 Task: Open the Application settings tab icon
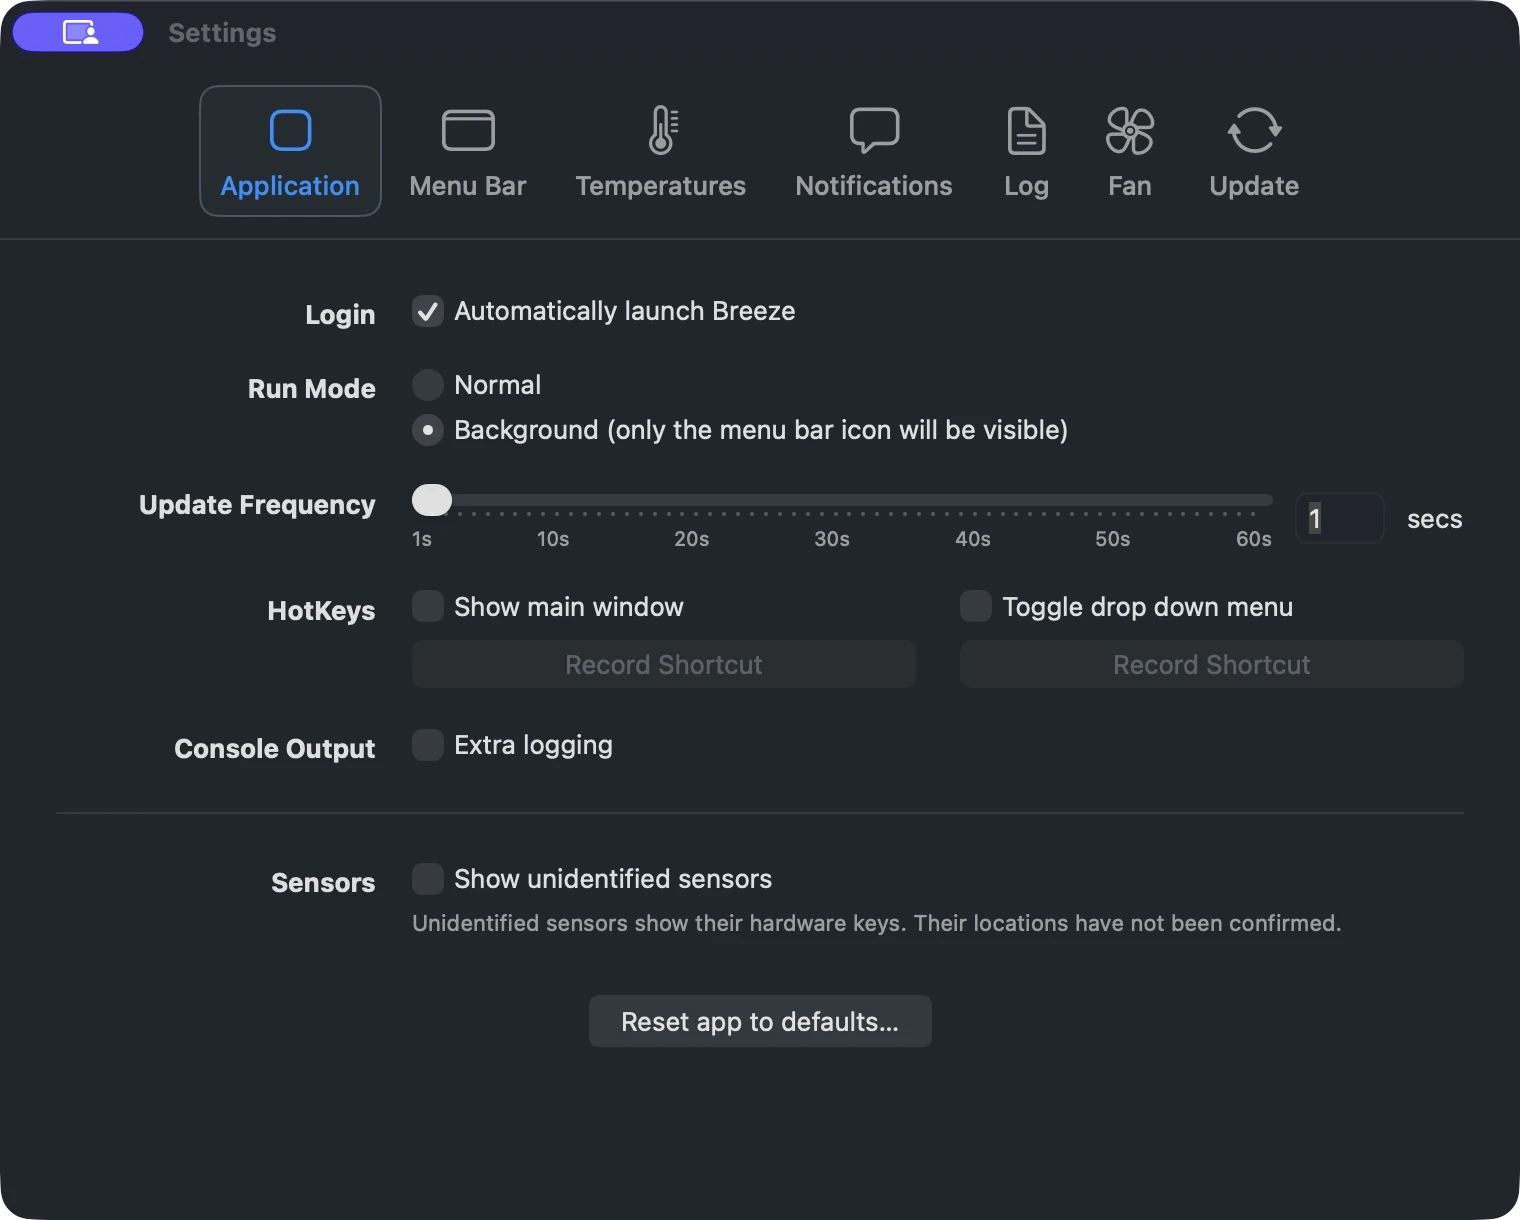coord(290,130)
